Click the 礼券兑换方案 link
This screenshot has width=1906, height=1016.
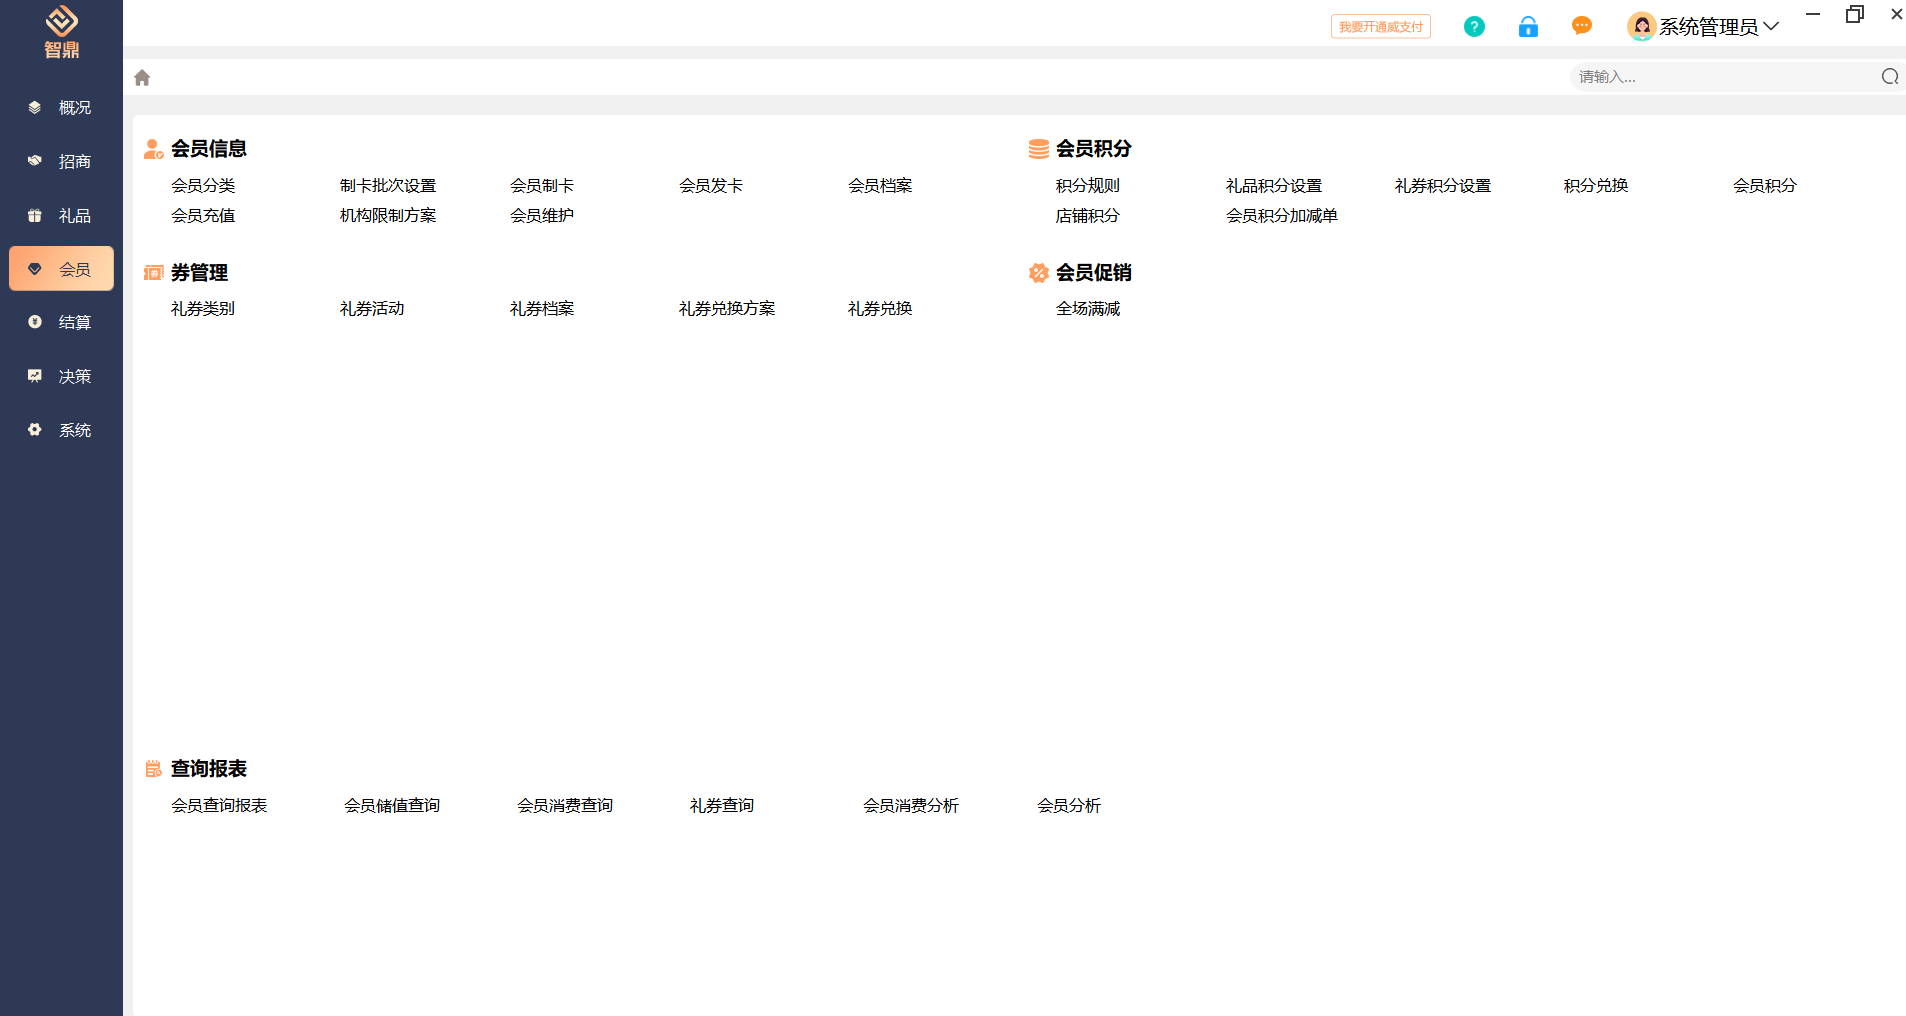pyautogui.click(x=726, y=309)
